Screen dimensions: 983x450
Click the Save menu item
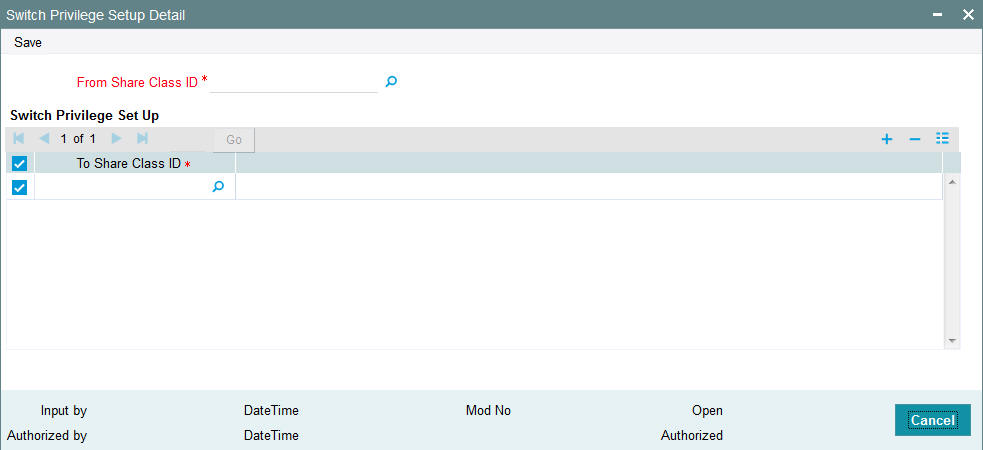[28, 43]
